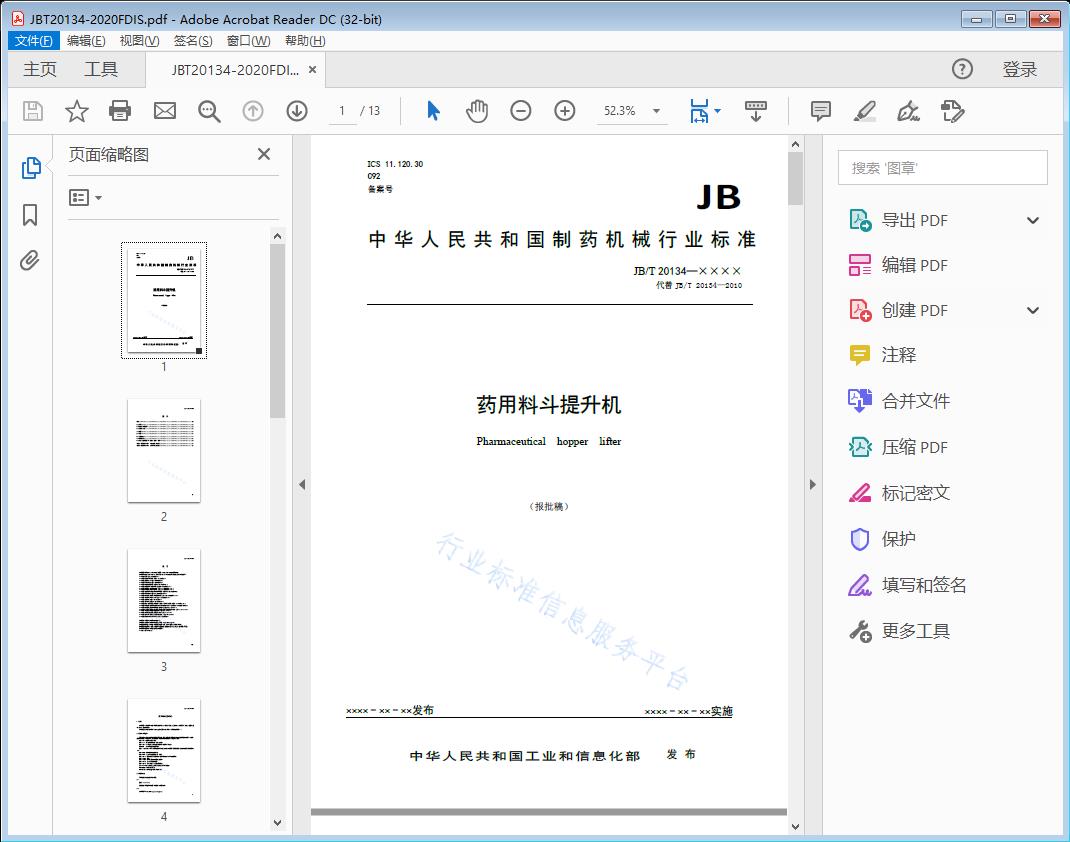1070x842 pixels.
Task: Switch to the 工具 tab
Action: click(x=101, y=69)
